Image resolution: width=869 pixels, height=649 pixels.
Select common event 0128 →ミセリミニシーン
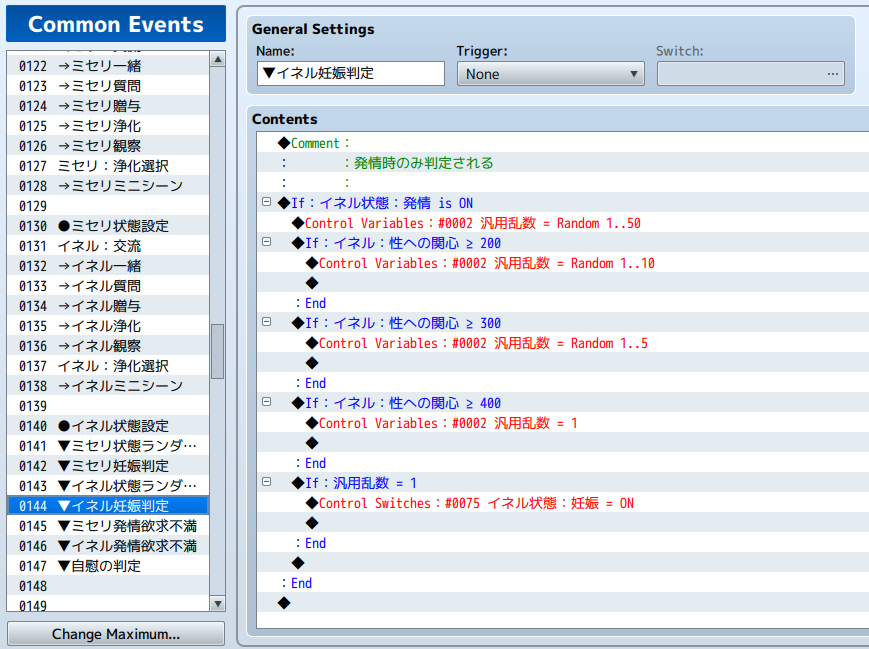coord(108,186)
